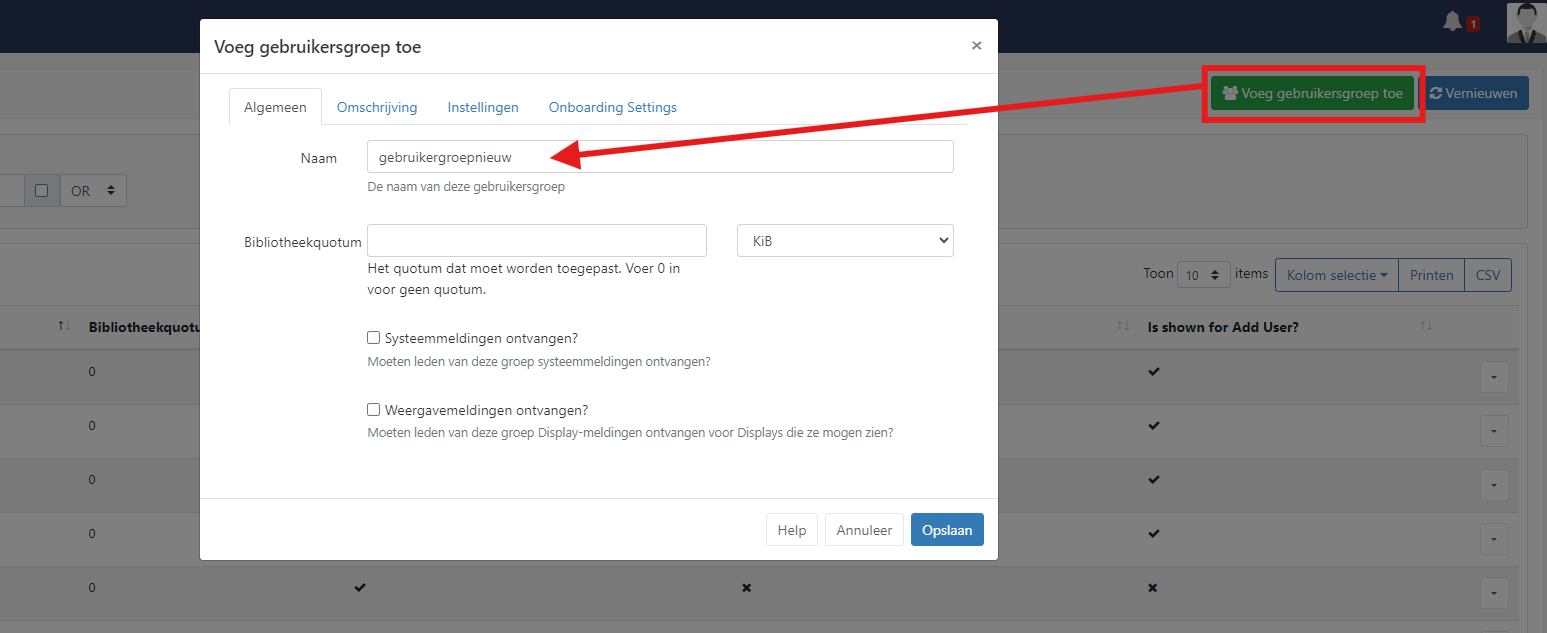The width and height of the screenshot is (1547, 633).
Task: Open the OR filter logic selector
Action: [x=93, y=191]
